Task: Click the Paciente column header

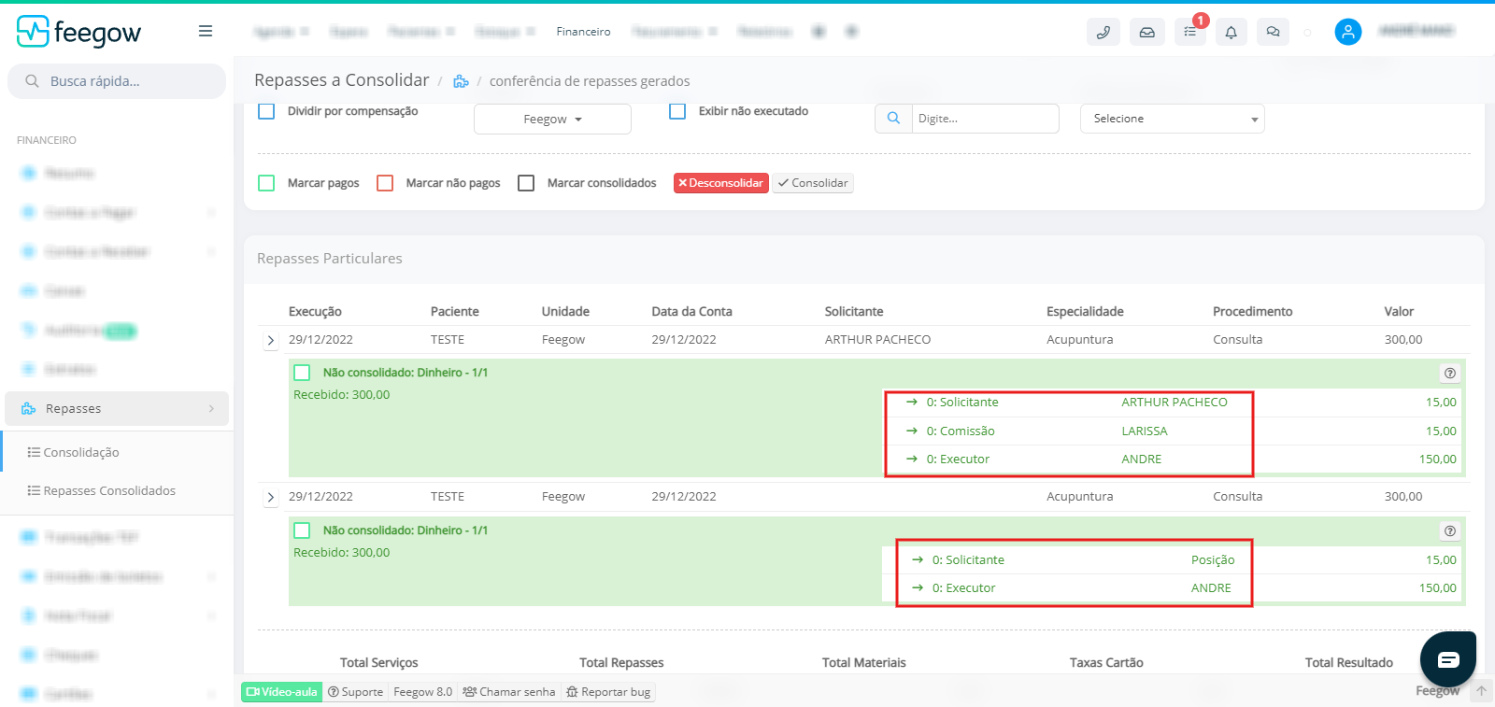Action: click(455, 311)
